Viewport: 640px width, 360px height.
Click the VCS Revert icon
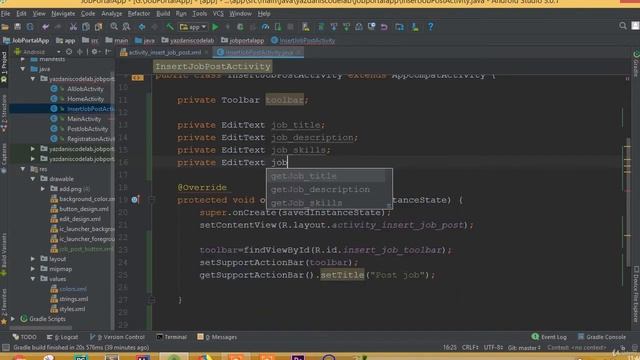(x=384, y=27)
